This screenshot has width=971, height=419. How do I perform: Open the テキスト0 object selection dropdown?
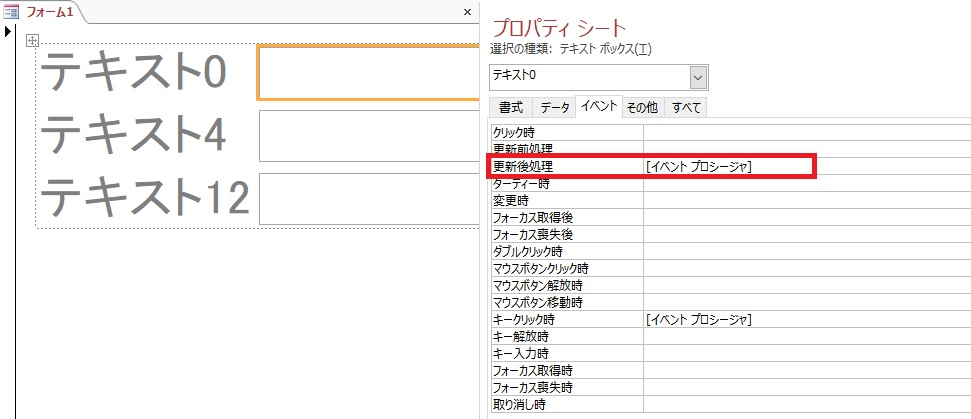click(698, 76)
